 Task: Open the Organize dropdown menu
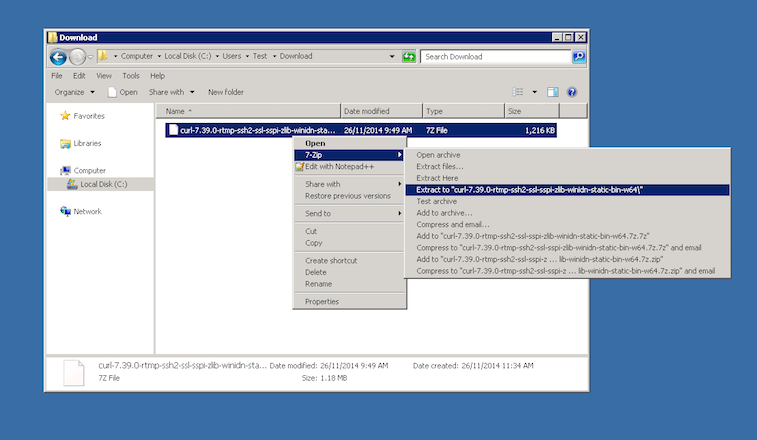pos(75,92)
